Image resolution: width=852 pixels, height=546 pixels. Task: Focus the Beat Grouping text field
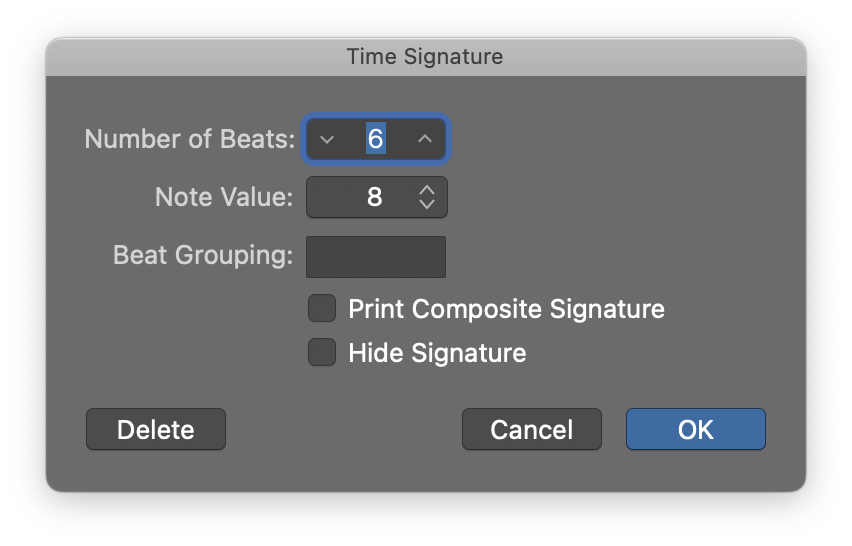(x=376, y=257)
